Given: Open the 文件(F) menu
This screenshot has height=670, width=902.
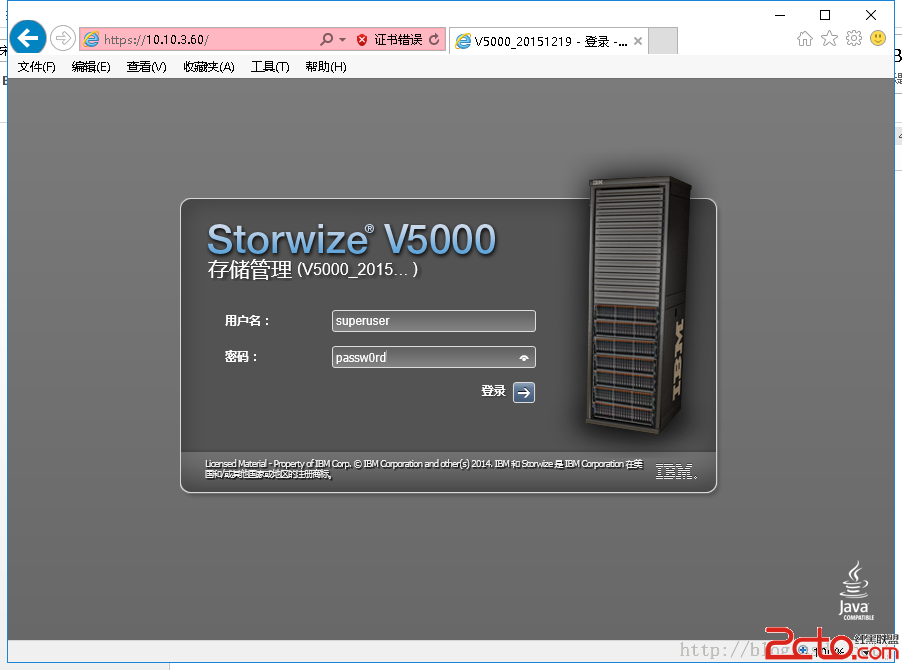Looking at the screenshot, I should click(37, 67).
